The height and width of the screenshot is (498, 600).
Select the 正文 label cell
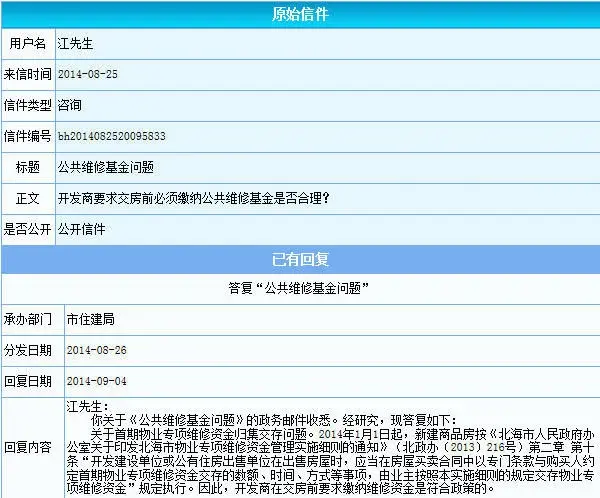(28, 198)
